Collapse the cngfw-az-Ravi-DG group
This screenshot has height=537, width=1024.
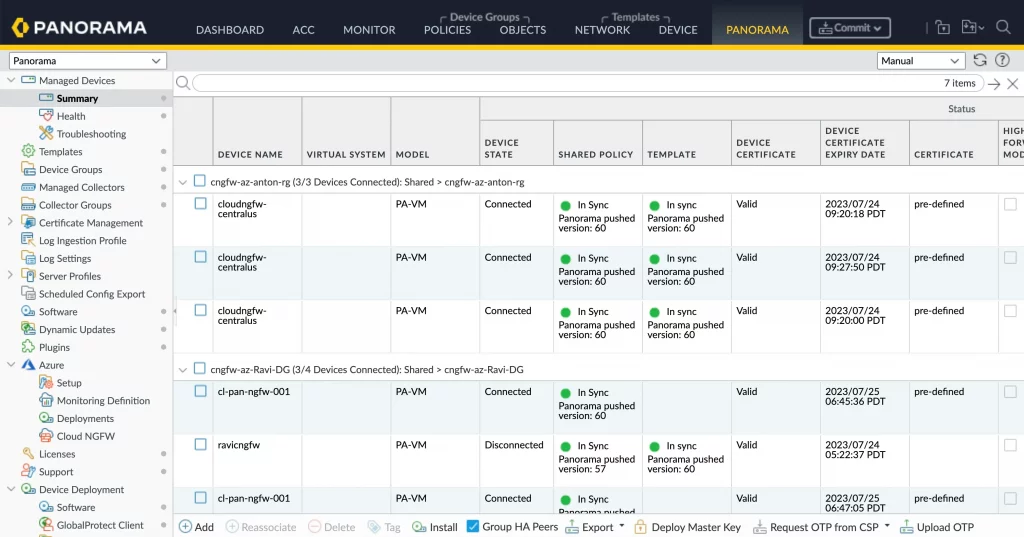(x=182, y=369)
